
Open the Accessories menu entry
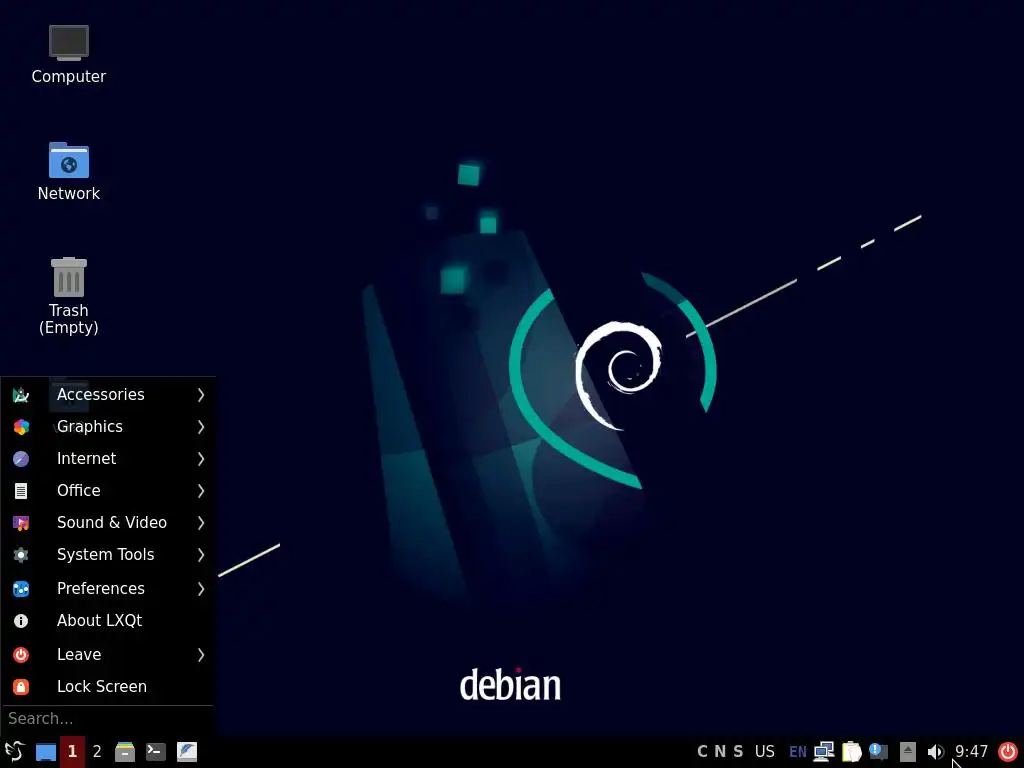coord(108,394)
